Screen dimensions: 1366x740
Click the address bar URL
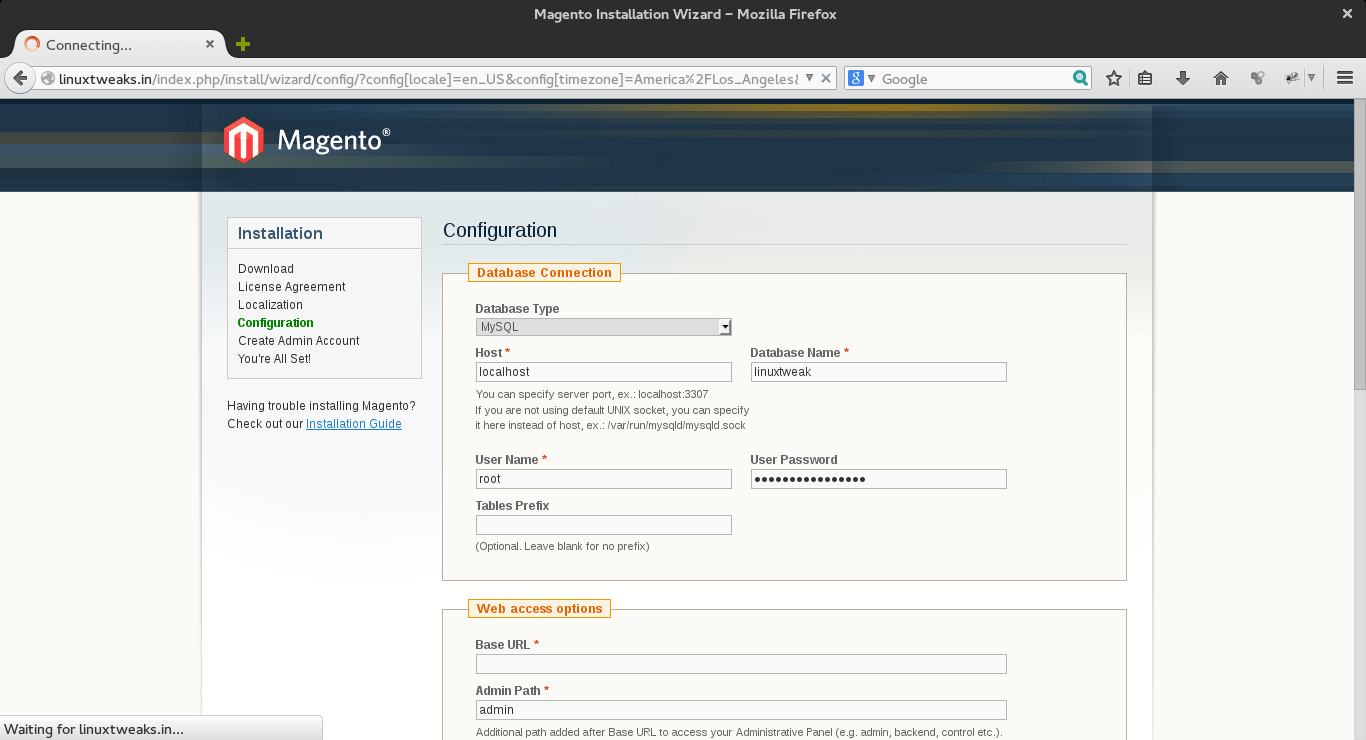[428, 78]
